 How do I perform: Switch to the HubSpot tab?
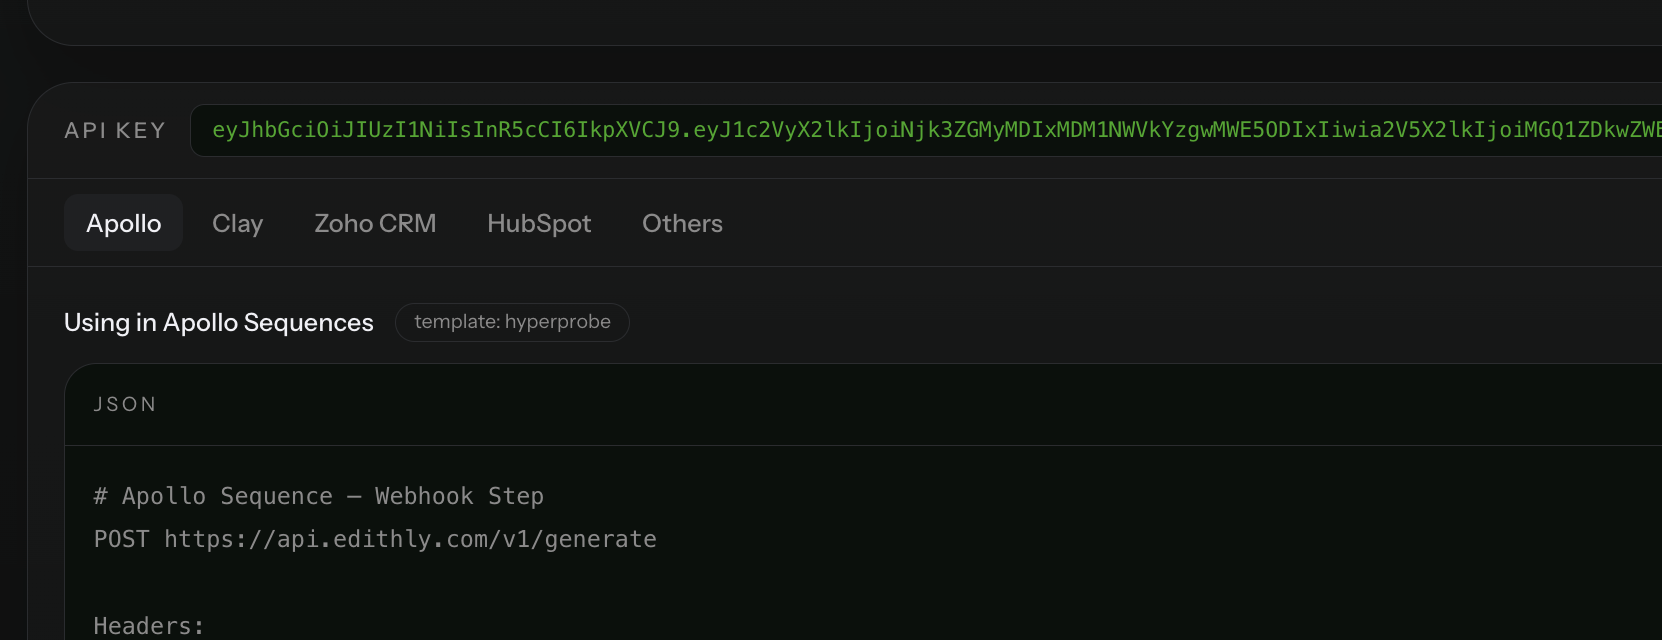coord(539,223)
